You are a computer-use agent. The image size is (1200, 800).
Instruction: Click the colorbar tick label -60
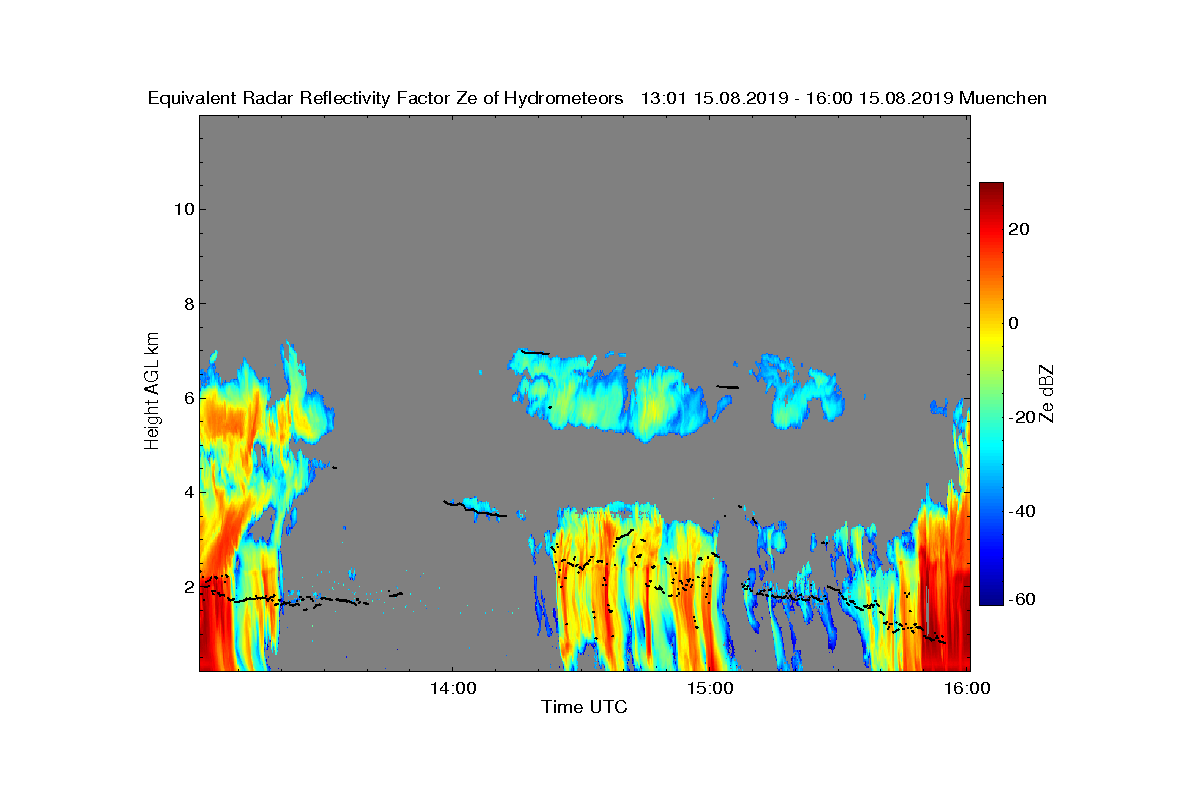click(1022, 599)
